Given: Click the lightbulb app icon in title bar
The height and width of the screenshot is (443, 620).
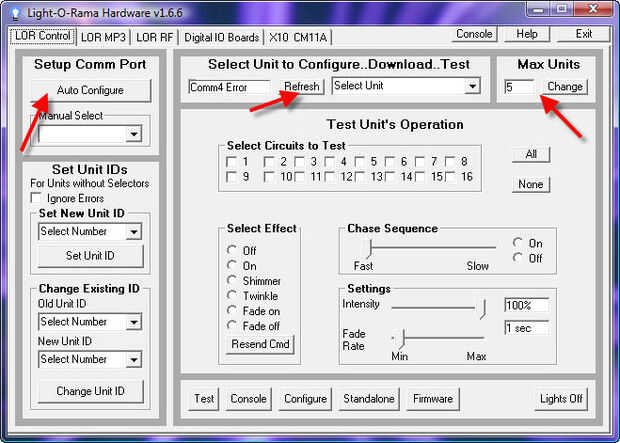Looking at the screenshot, I should pyautogui.click(x=15, y=13).
